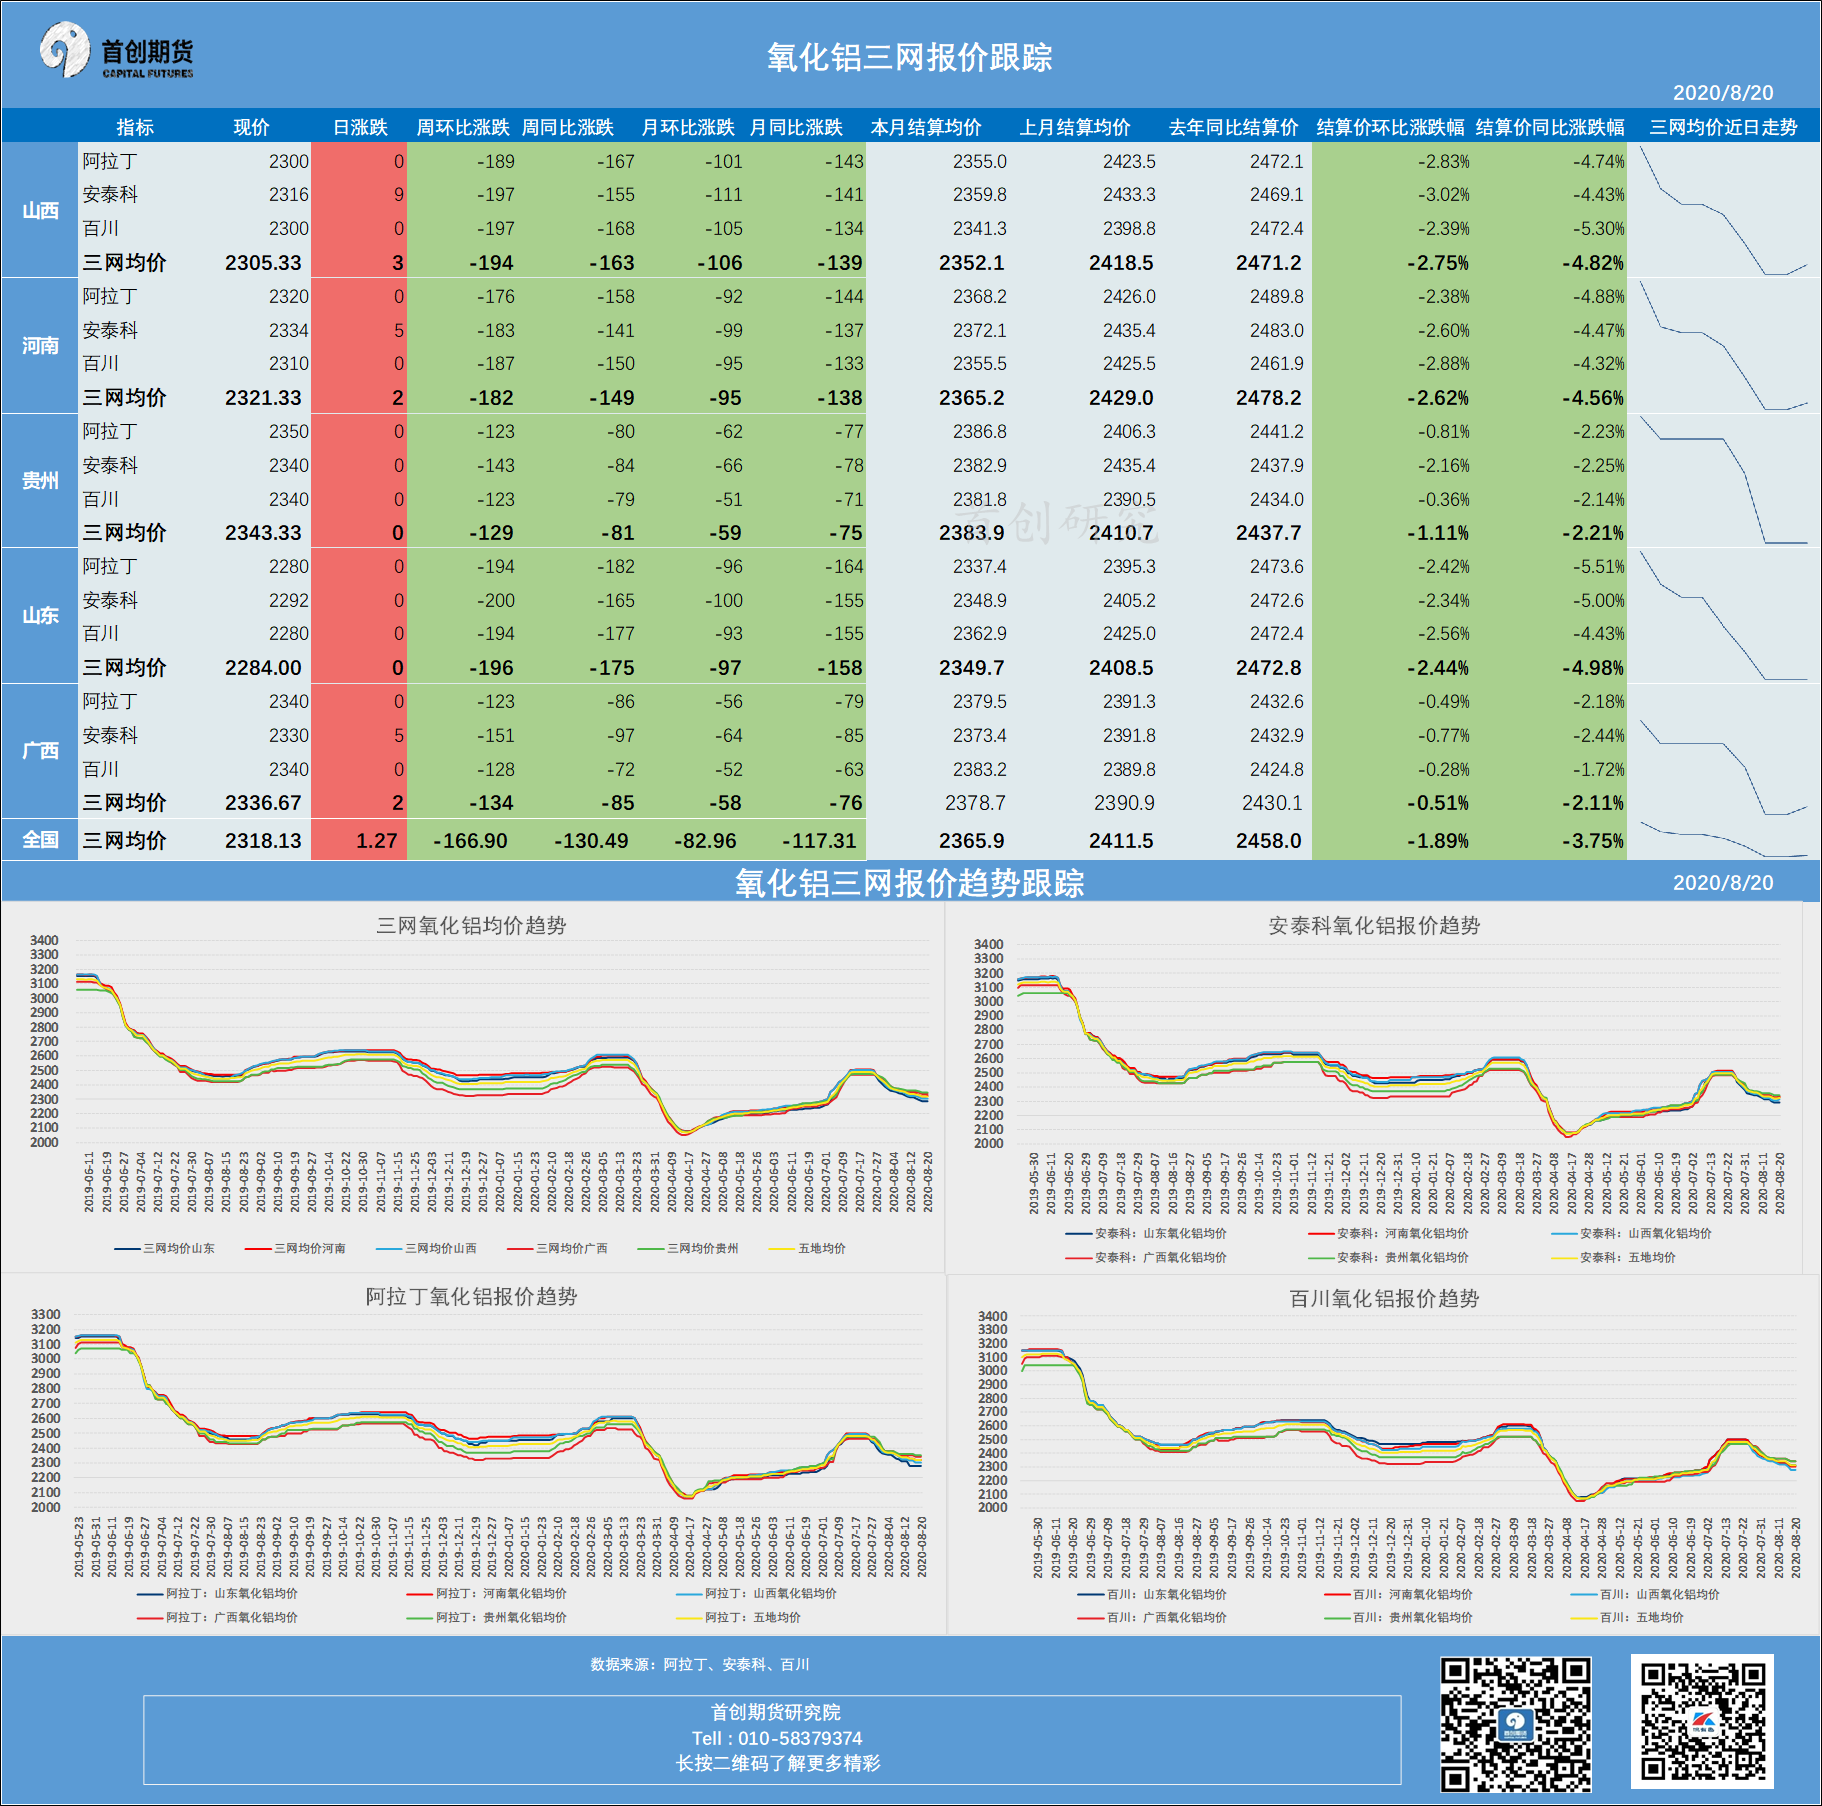Click the Tell phone number text
This screenshot has height=1806, width=1822.
(777, 1738)
